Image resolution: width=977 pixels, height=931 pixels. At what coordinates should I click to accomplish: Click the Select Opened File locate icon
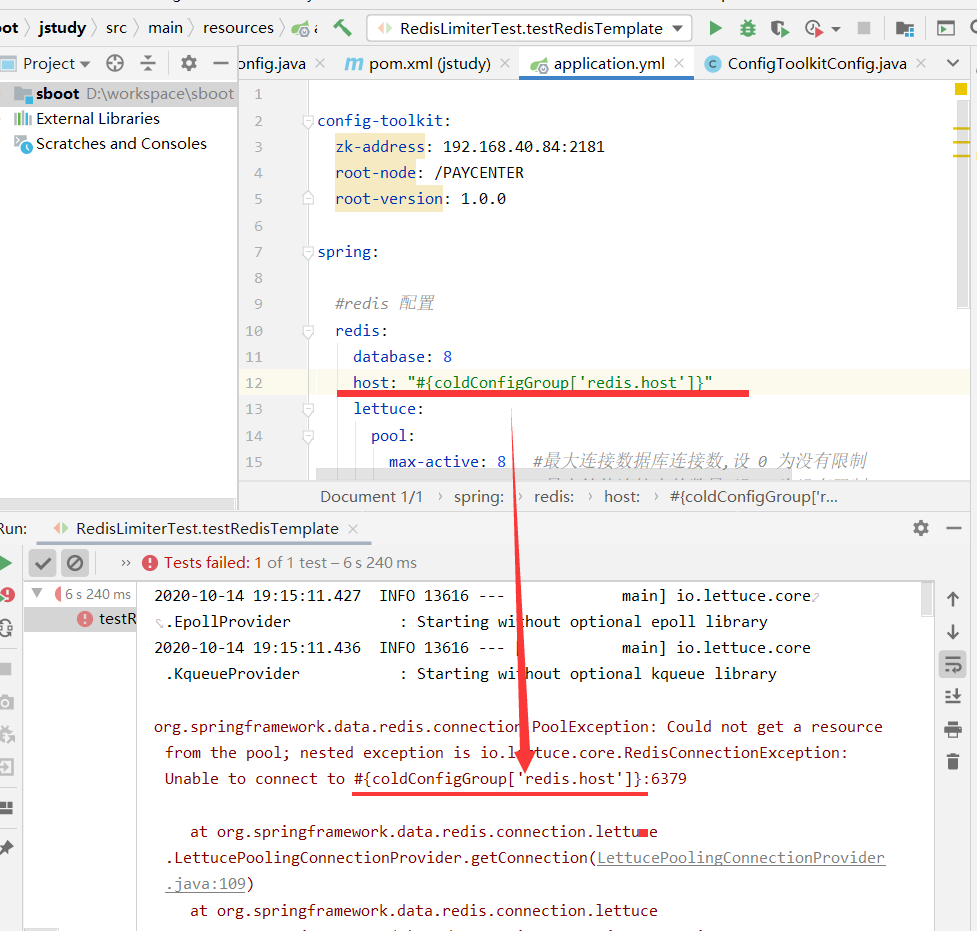115,63
